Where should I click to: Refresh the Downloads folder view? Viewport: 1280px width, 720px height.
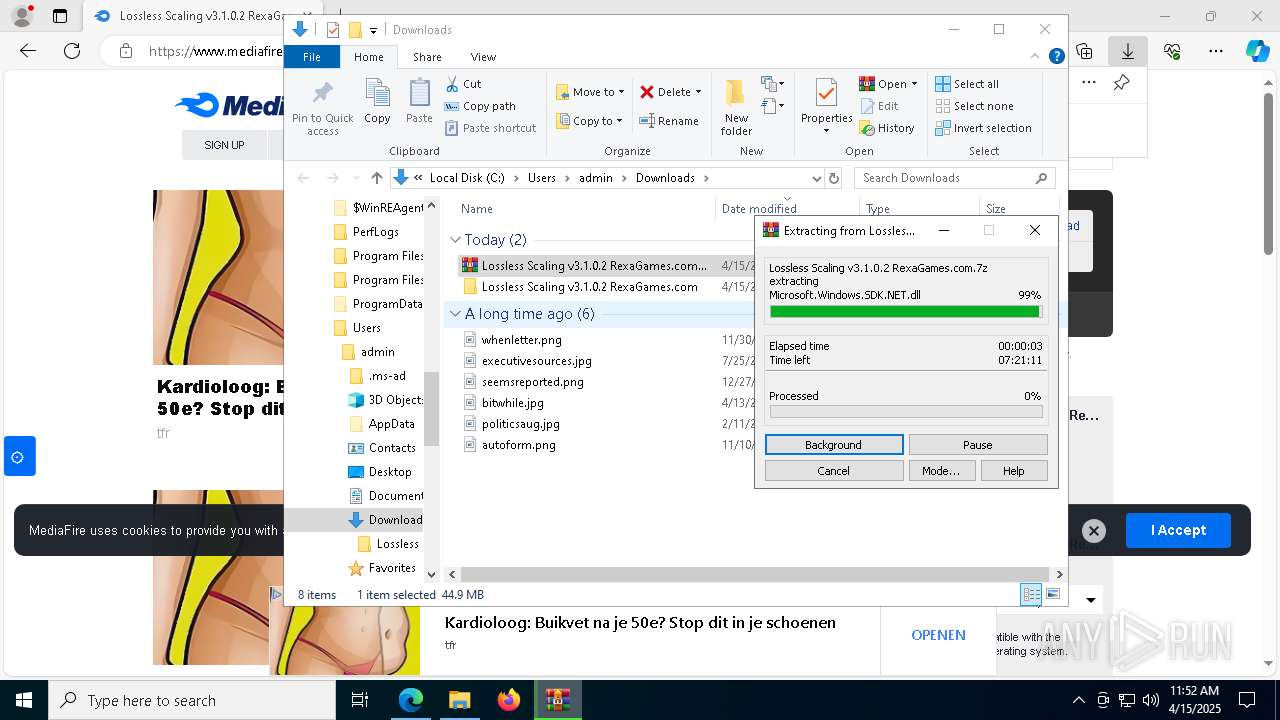[834, 178]
